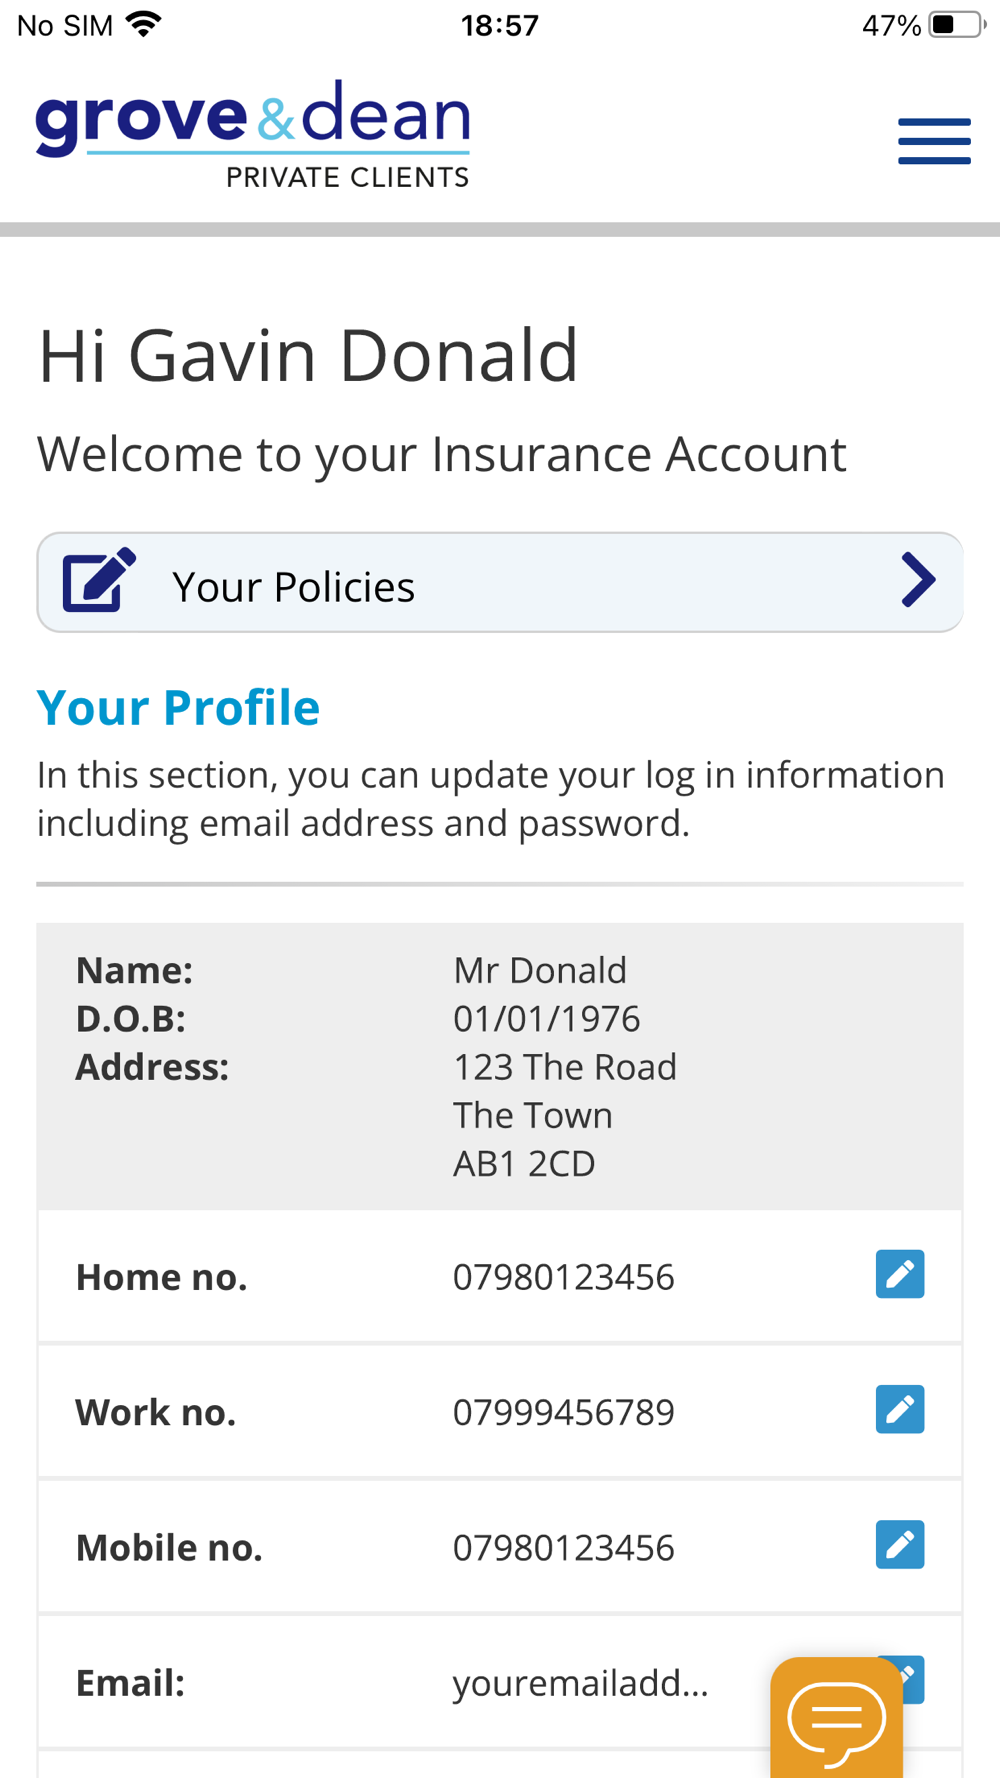Screen dimensions: 1000x1778
Task: Tap the truncated email address text
Action: (x=580, y=1683)
